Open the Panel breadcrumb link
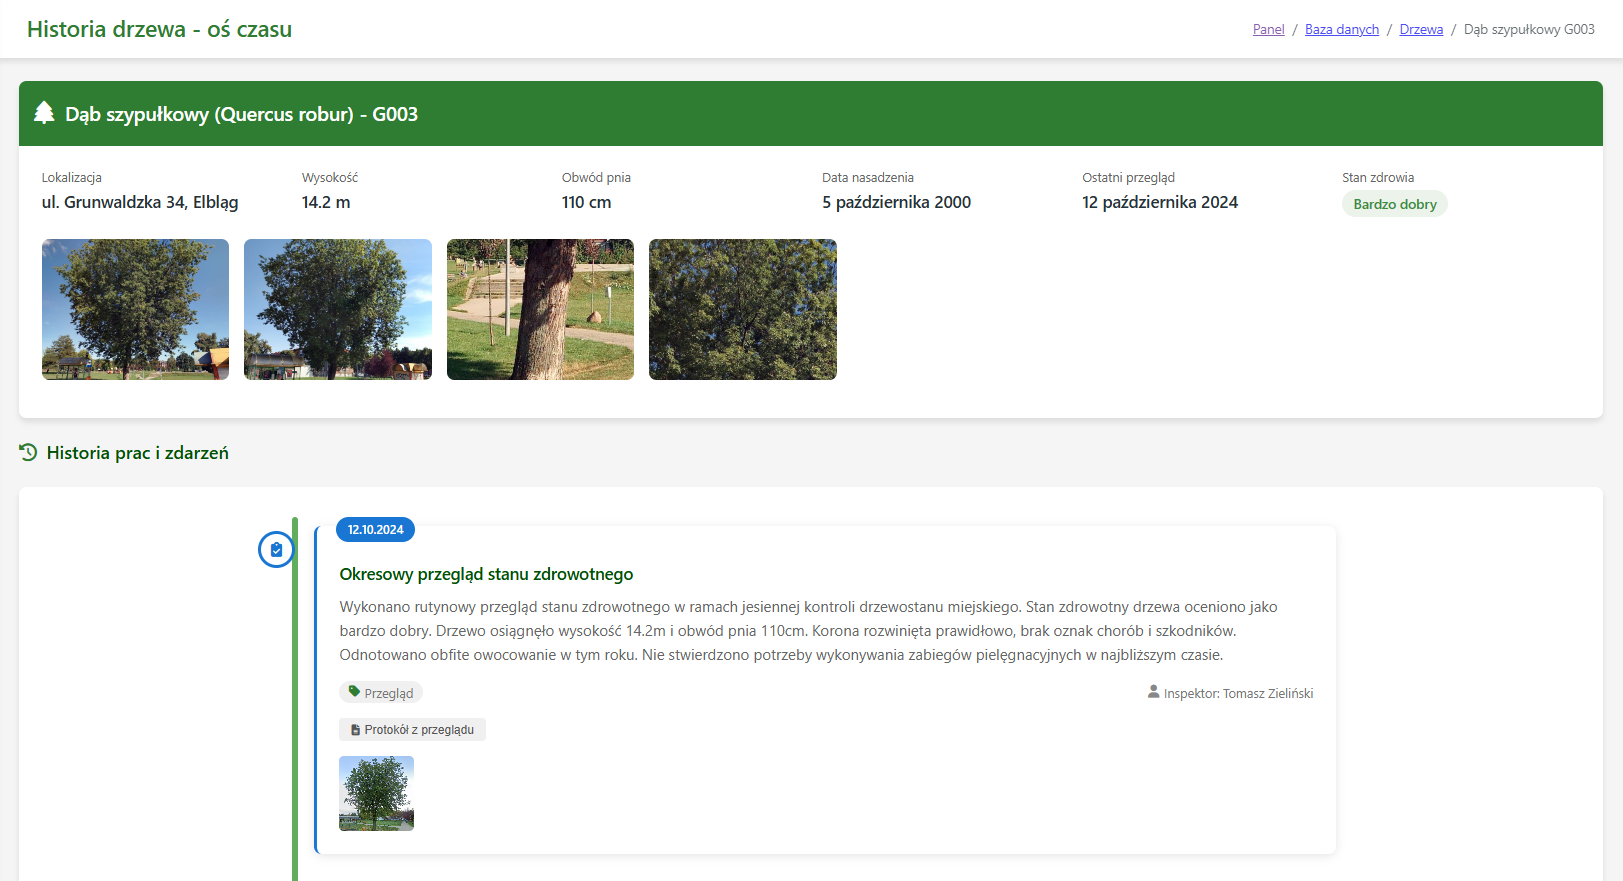The width and height of the screenshot is (1623, 881). pyautogui.click(x=1268, y=29)
